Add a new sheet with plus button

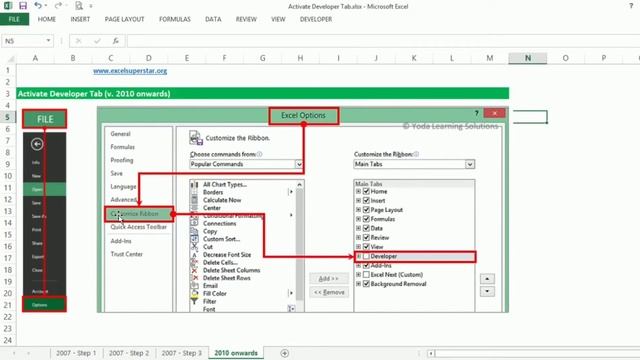[x=284, y=353]
